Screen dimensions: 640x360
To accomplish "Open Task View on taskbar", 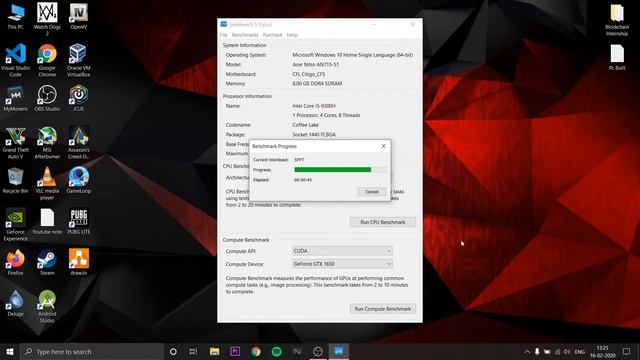I will tap(193, 351).
